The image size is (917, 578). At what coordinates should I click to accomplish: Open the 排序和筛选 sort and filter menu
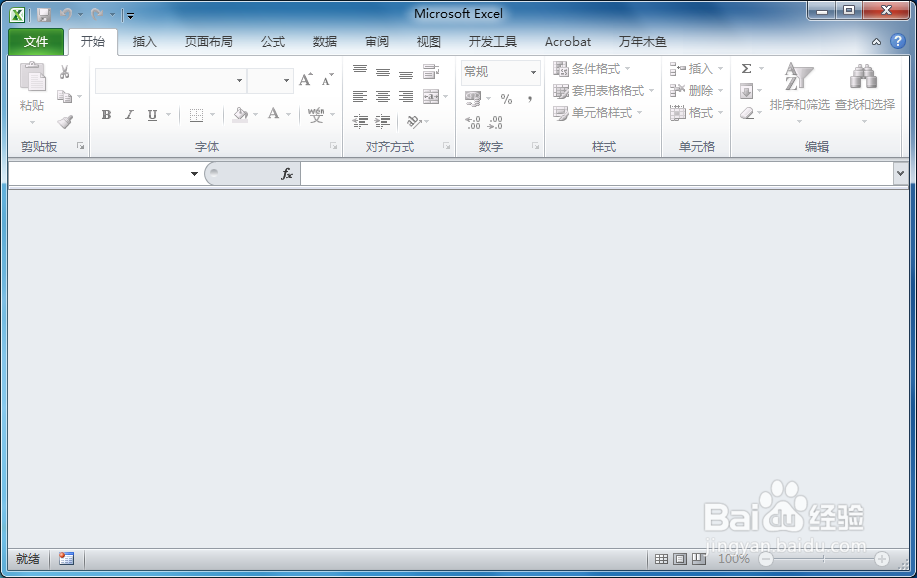click(799, 92)
